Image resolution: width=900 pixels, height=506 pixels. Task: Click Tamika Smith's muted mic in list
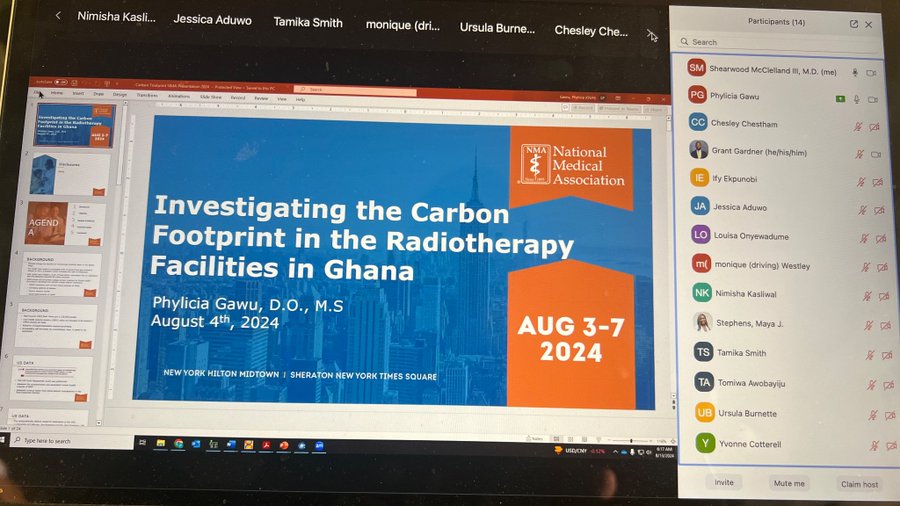point(870,355)
